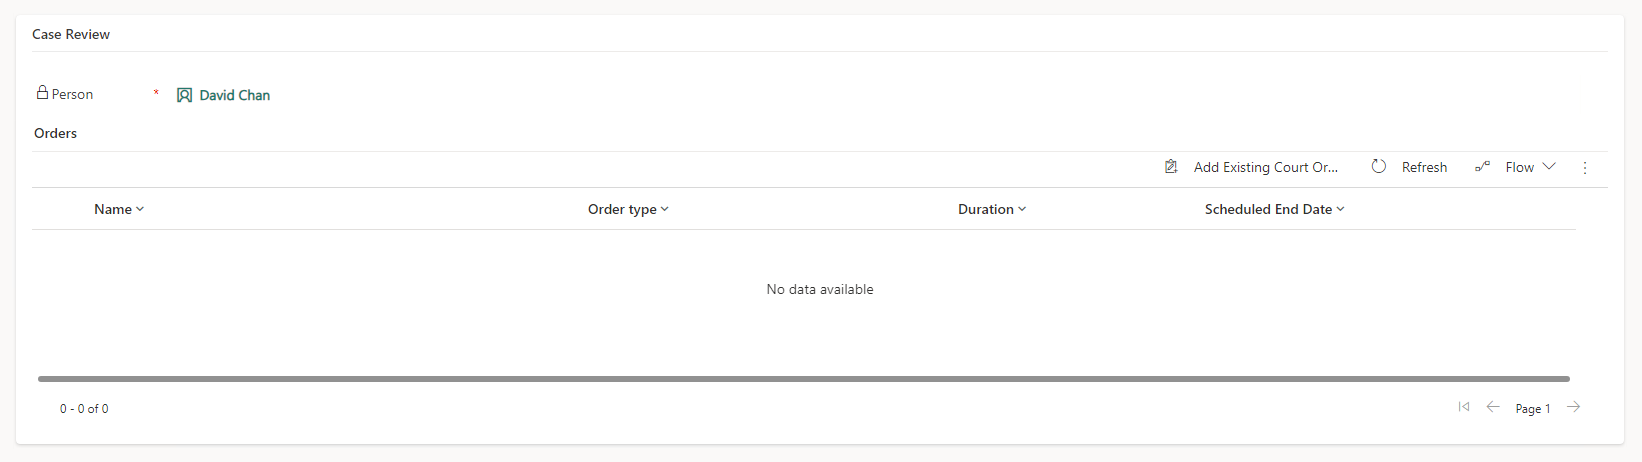
Task: Open the Duration column dropdown
Action: click(x=992, y=209)
